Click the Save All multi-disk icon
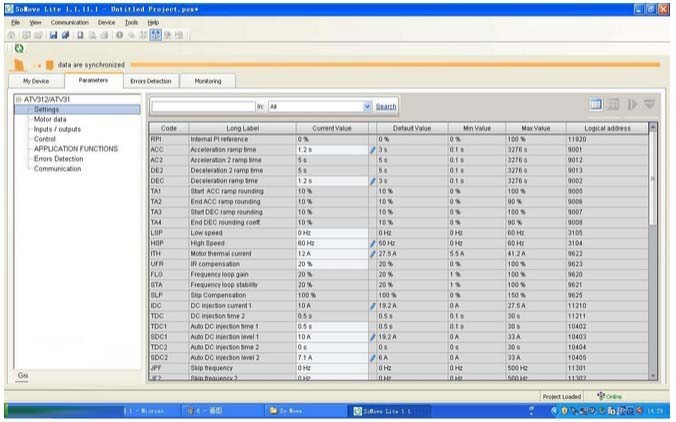Image resolution: width=676 pixels, height=422 pixels. pyautogui.click(x=66, y=35)
